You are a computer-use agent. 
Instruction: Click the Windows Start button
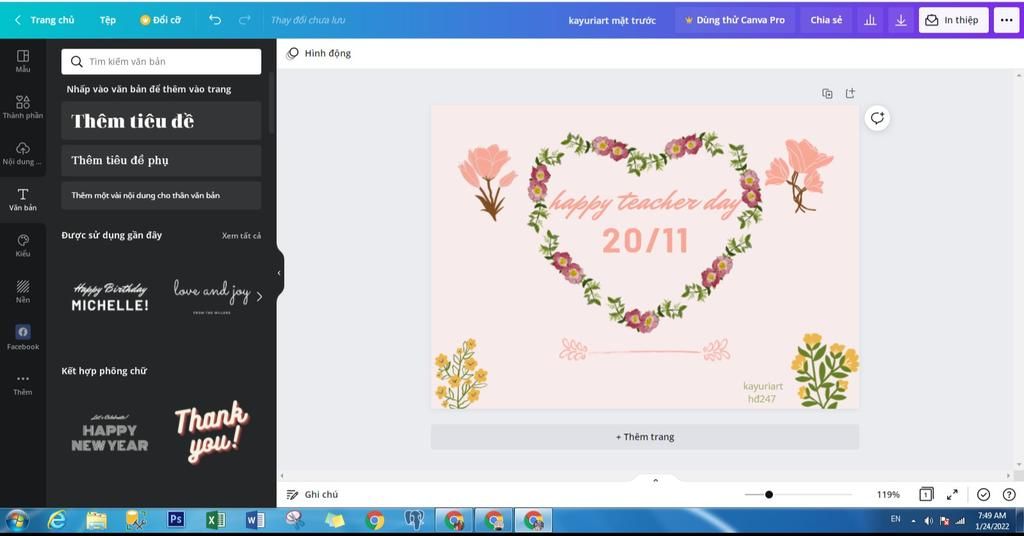pos(17,520)
